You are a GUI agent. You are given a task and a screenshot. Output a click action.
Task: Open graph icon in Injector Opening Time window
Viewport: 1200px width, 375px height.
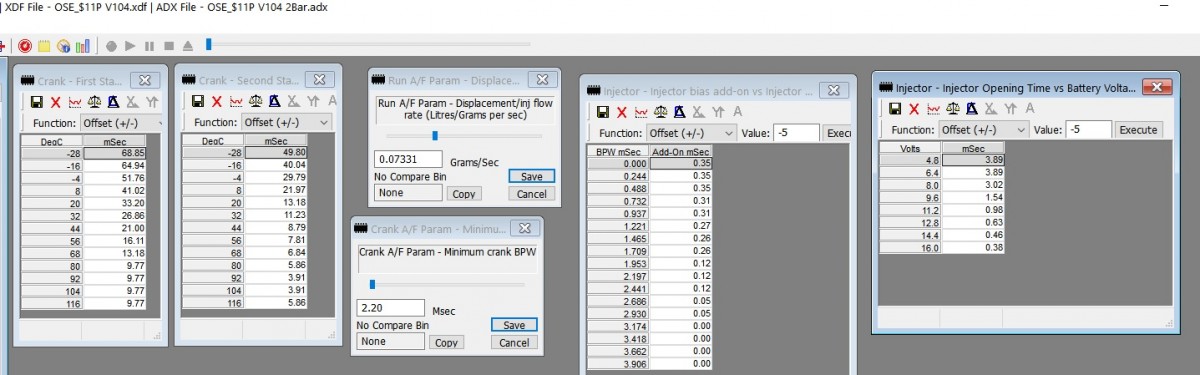click(933, 109)
